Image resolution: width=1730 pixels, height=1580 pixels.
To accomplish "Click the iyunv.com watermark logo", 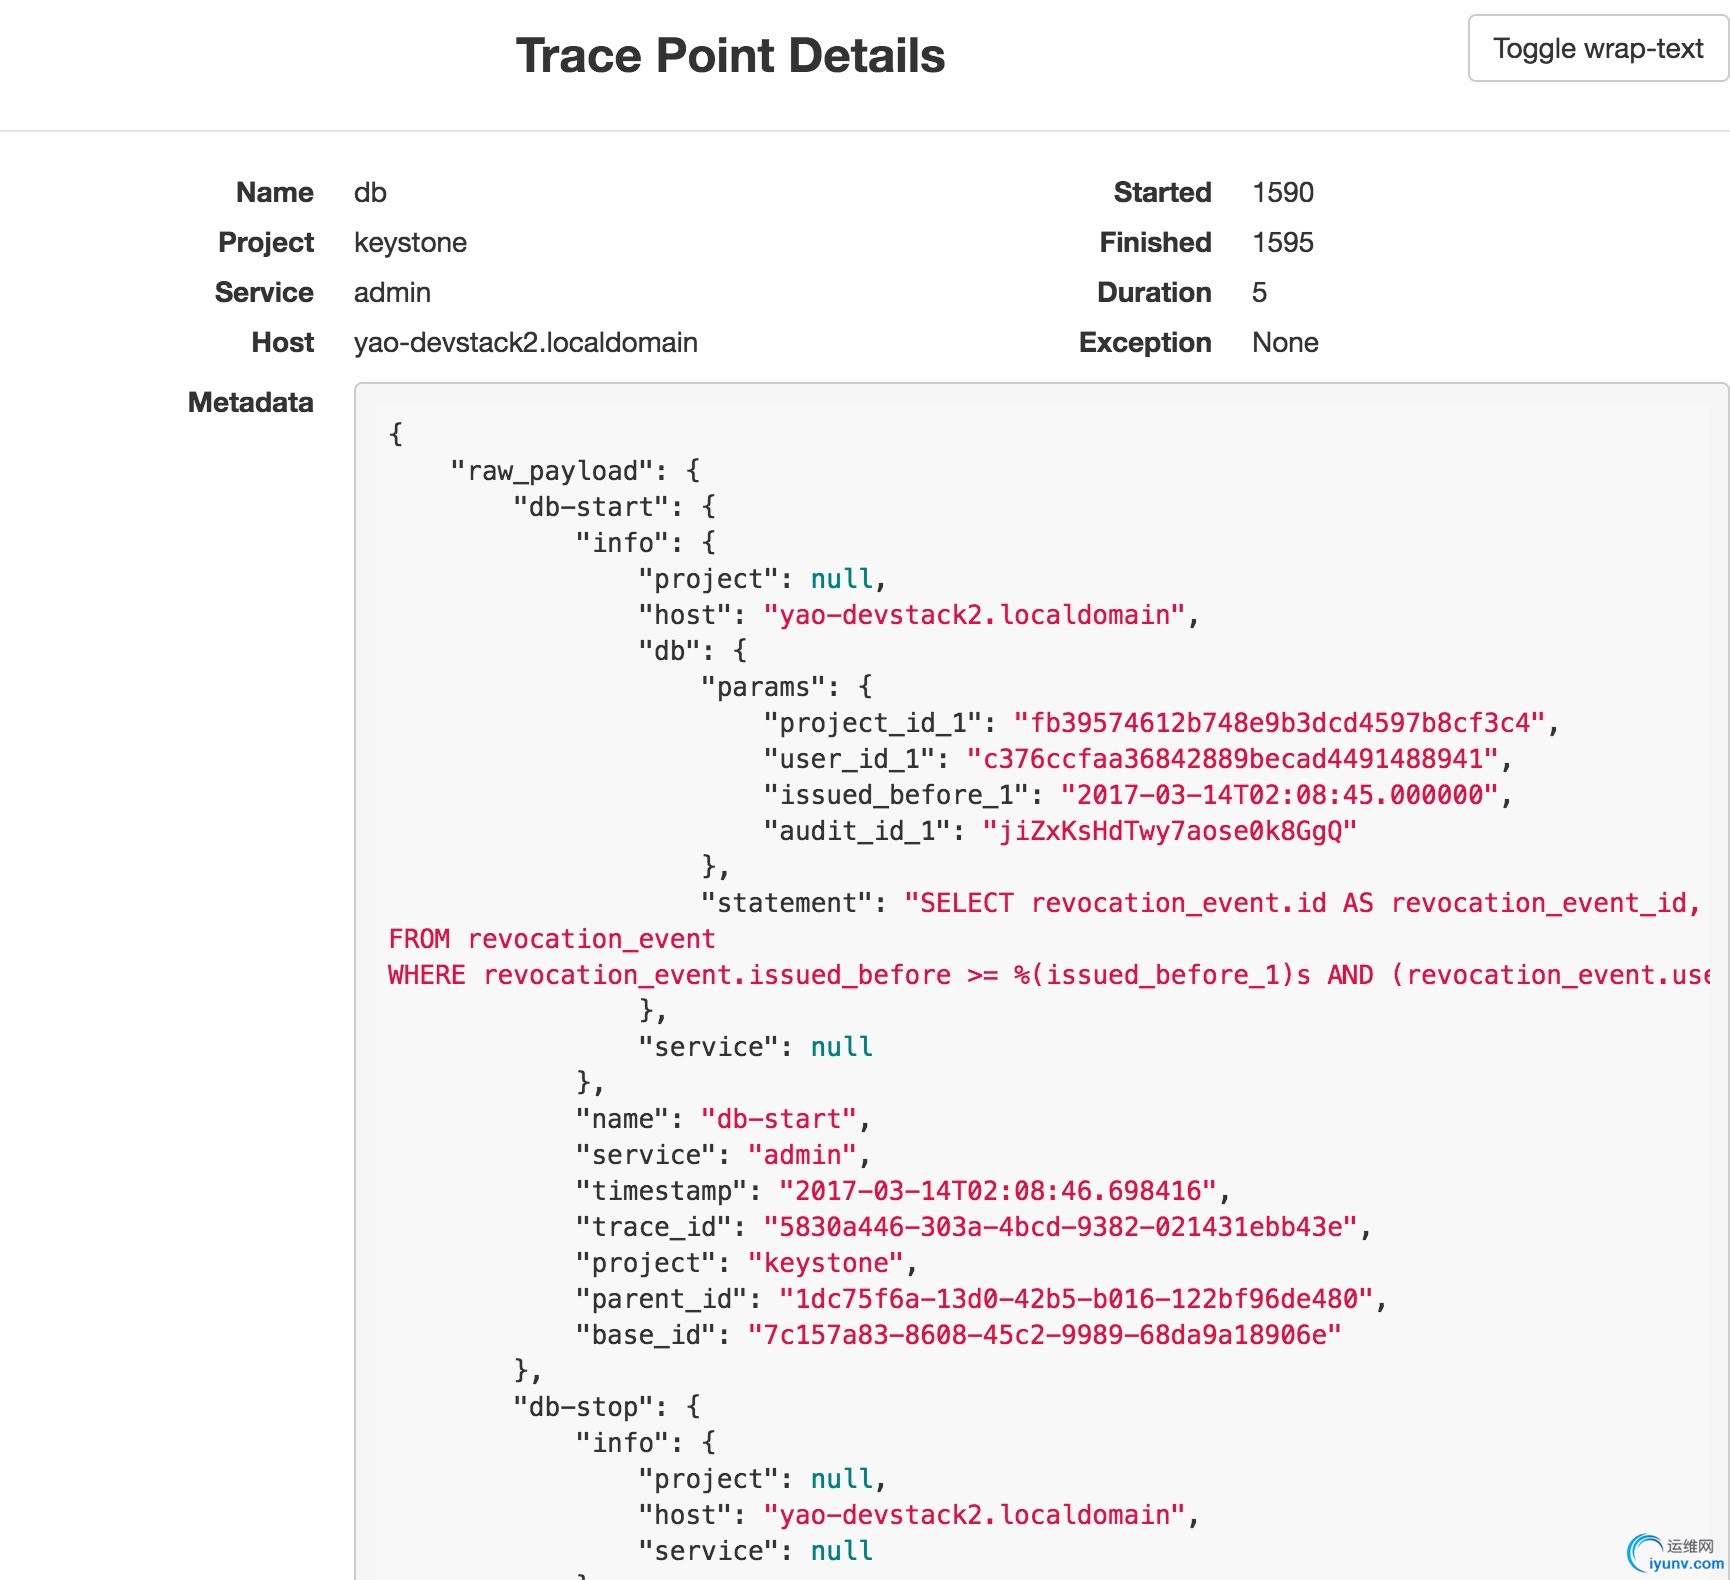I will (x=1676, y=1553).
